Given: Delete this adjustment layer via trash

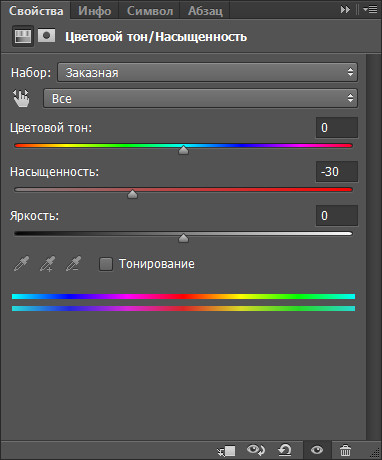Looking at the screenshot, I should [x=345, y=451].
